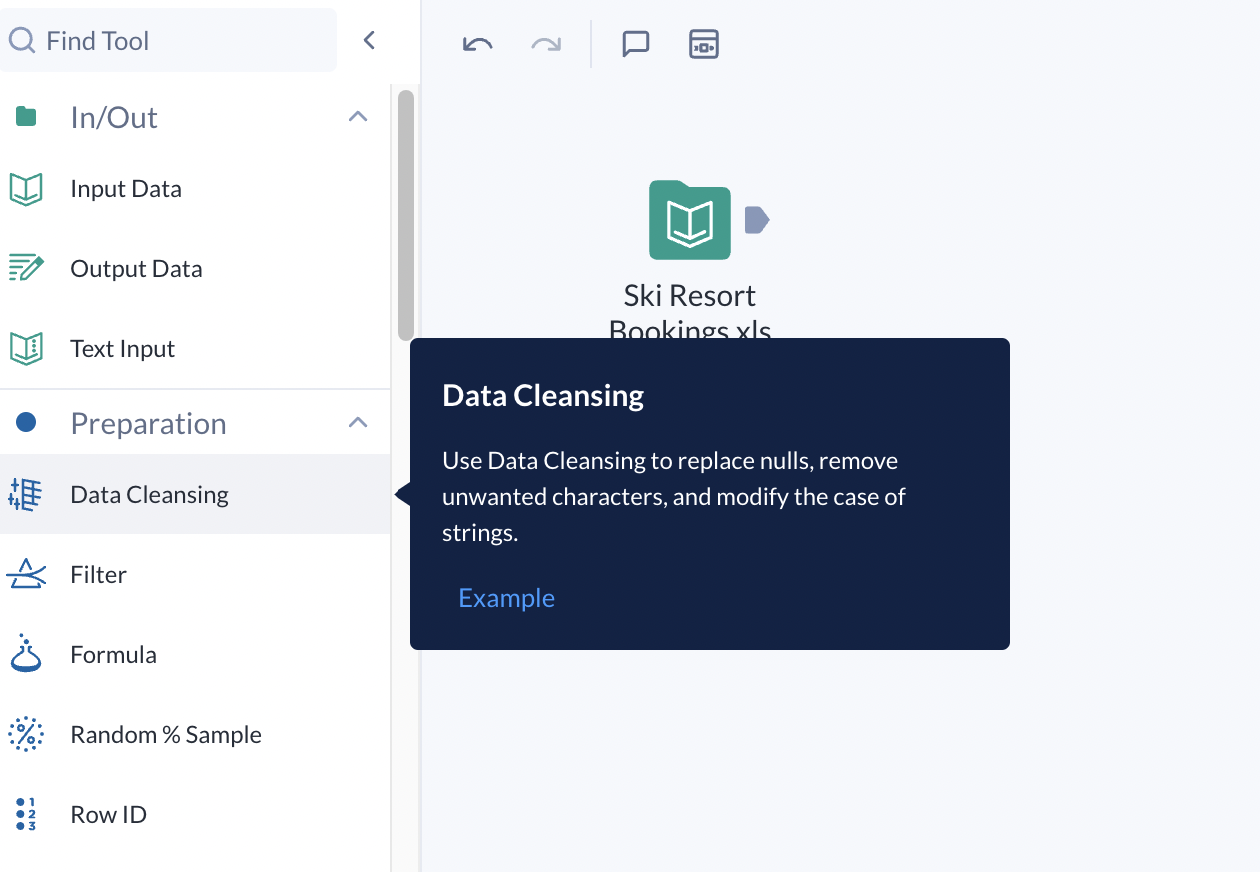The image size is (1260, 872).
Task: Click inside the Find Tool search field
Action: pos(170,40)
